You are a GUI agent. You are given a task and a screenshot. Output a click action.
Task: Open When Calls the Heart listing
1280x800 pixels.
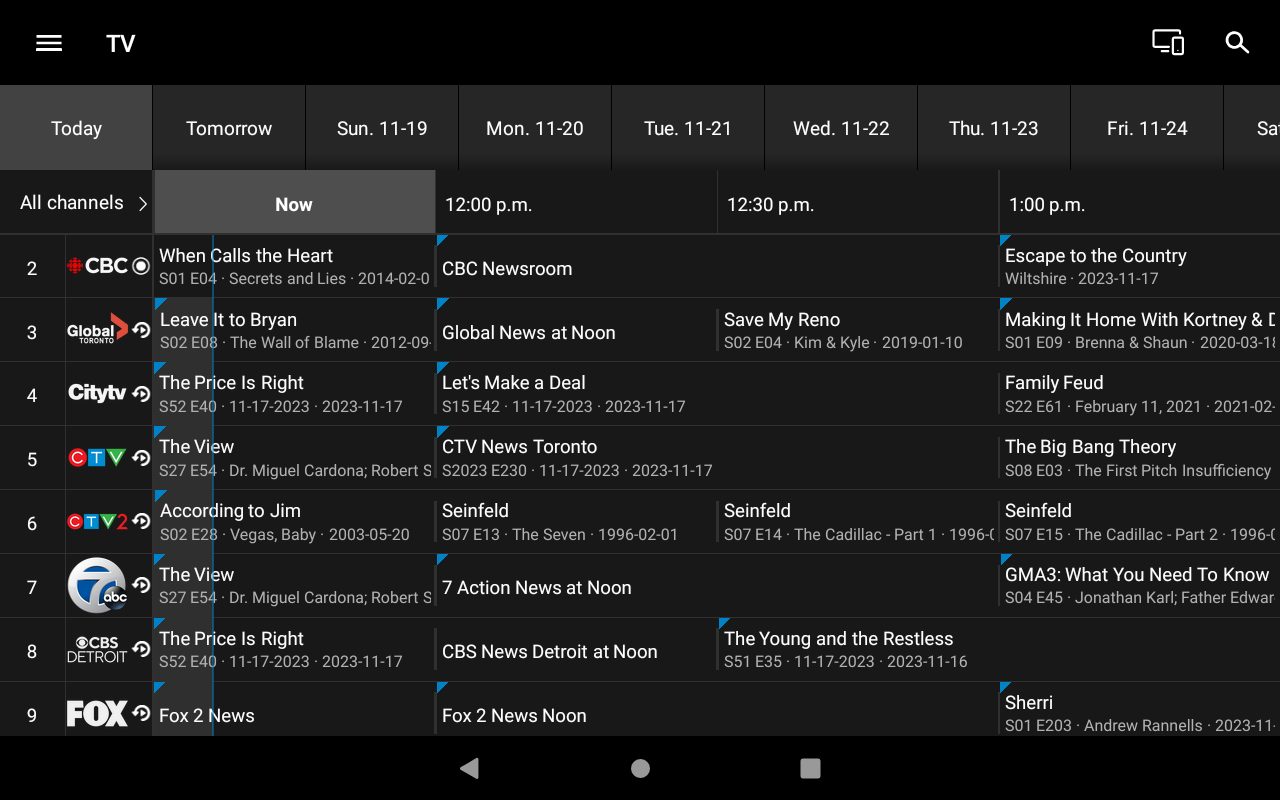pyautogui.click(x=294, y=266)
